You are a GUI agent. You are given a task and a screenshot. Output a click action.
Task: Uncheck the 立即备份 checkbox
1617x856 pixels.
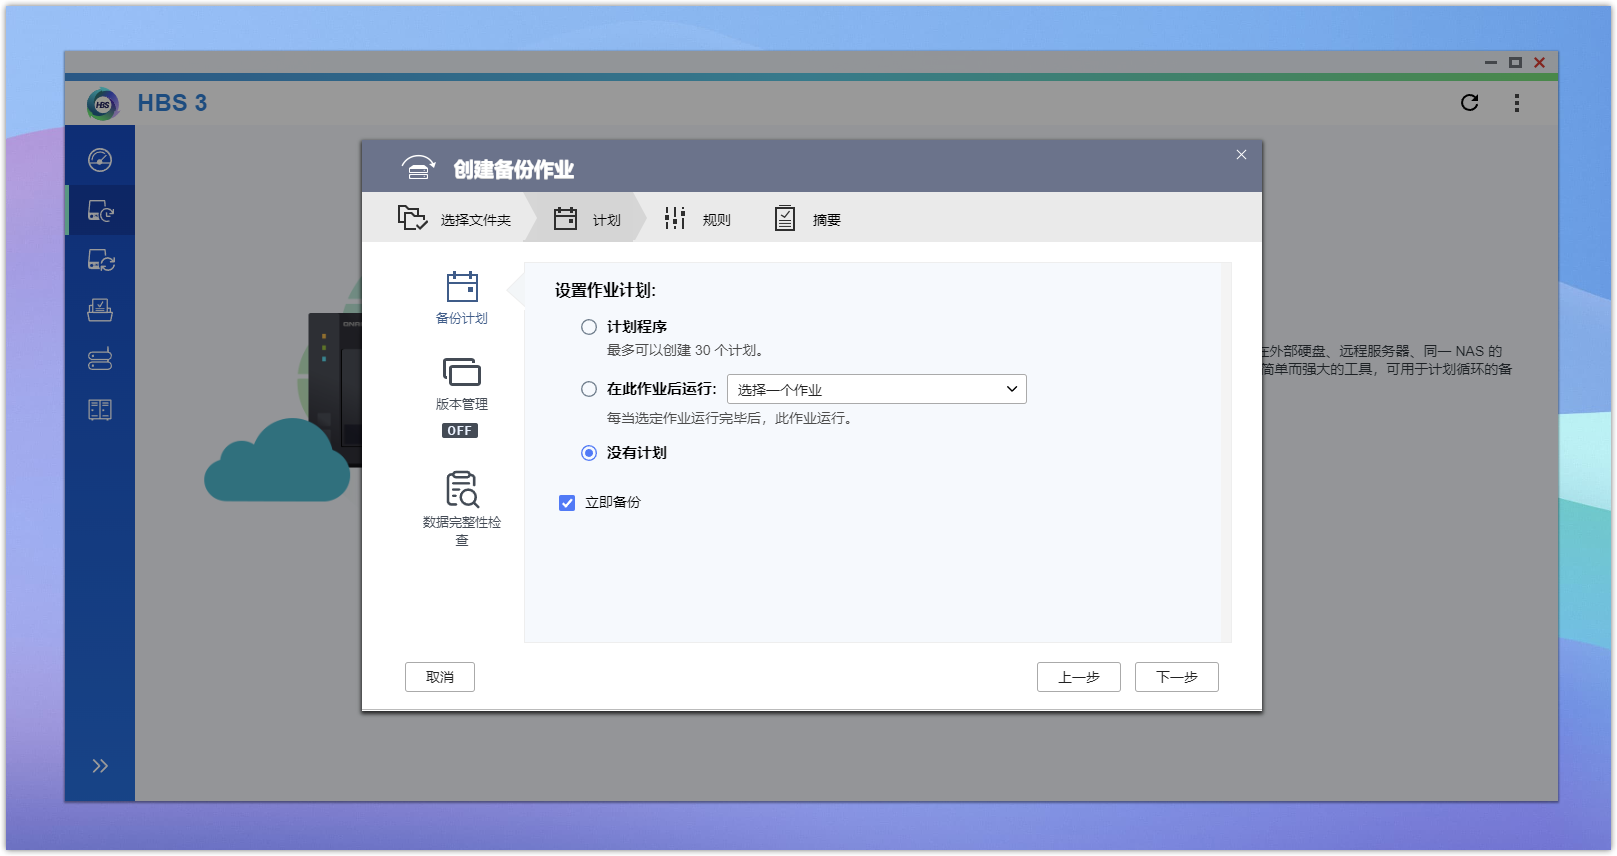click(567, 503)
